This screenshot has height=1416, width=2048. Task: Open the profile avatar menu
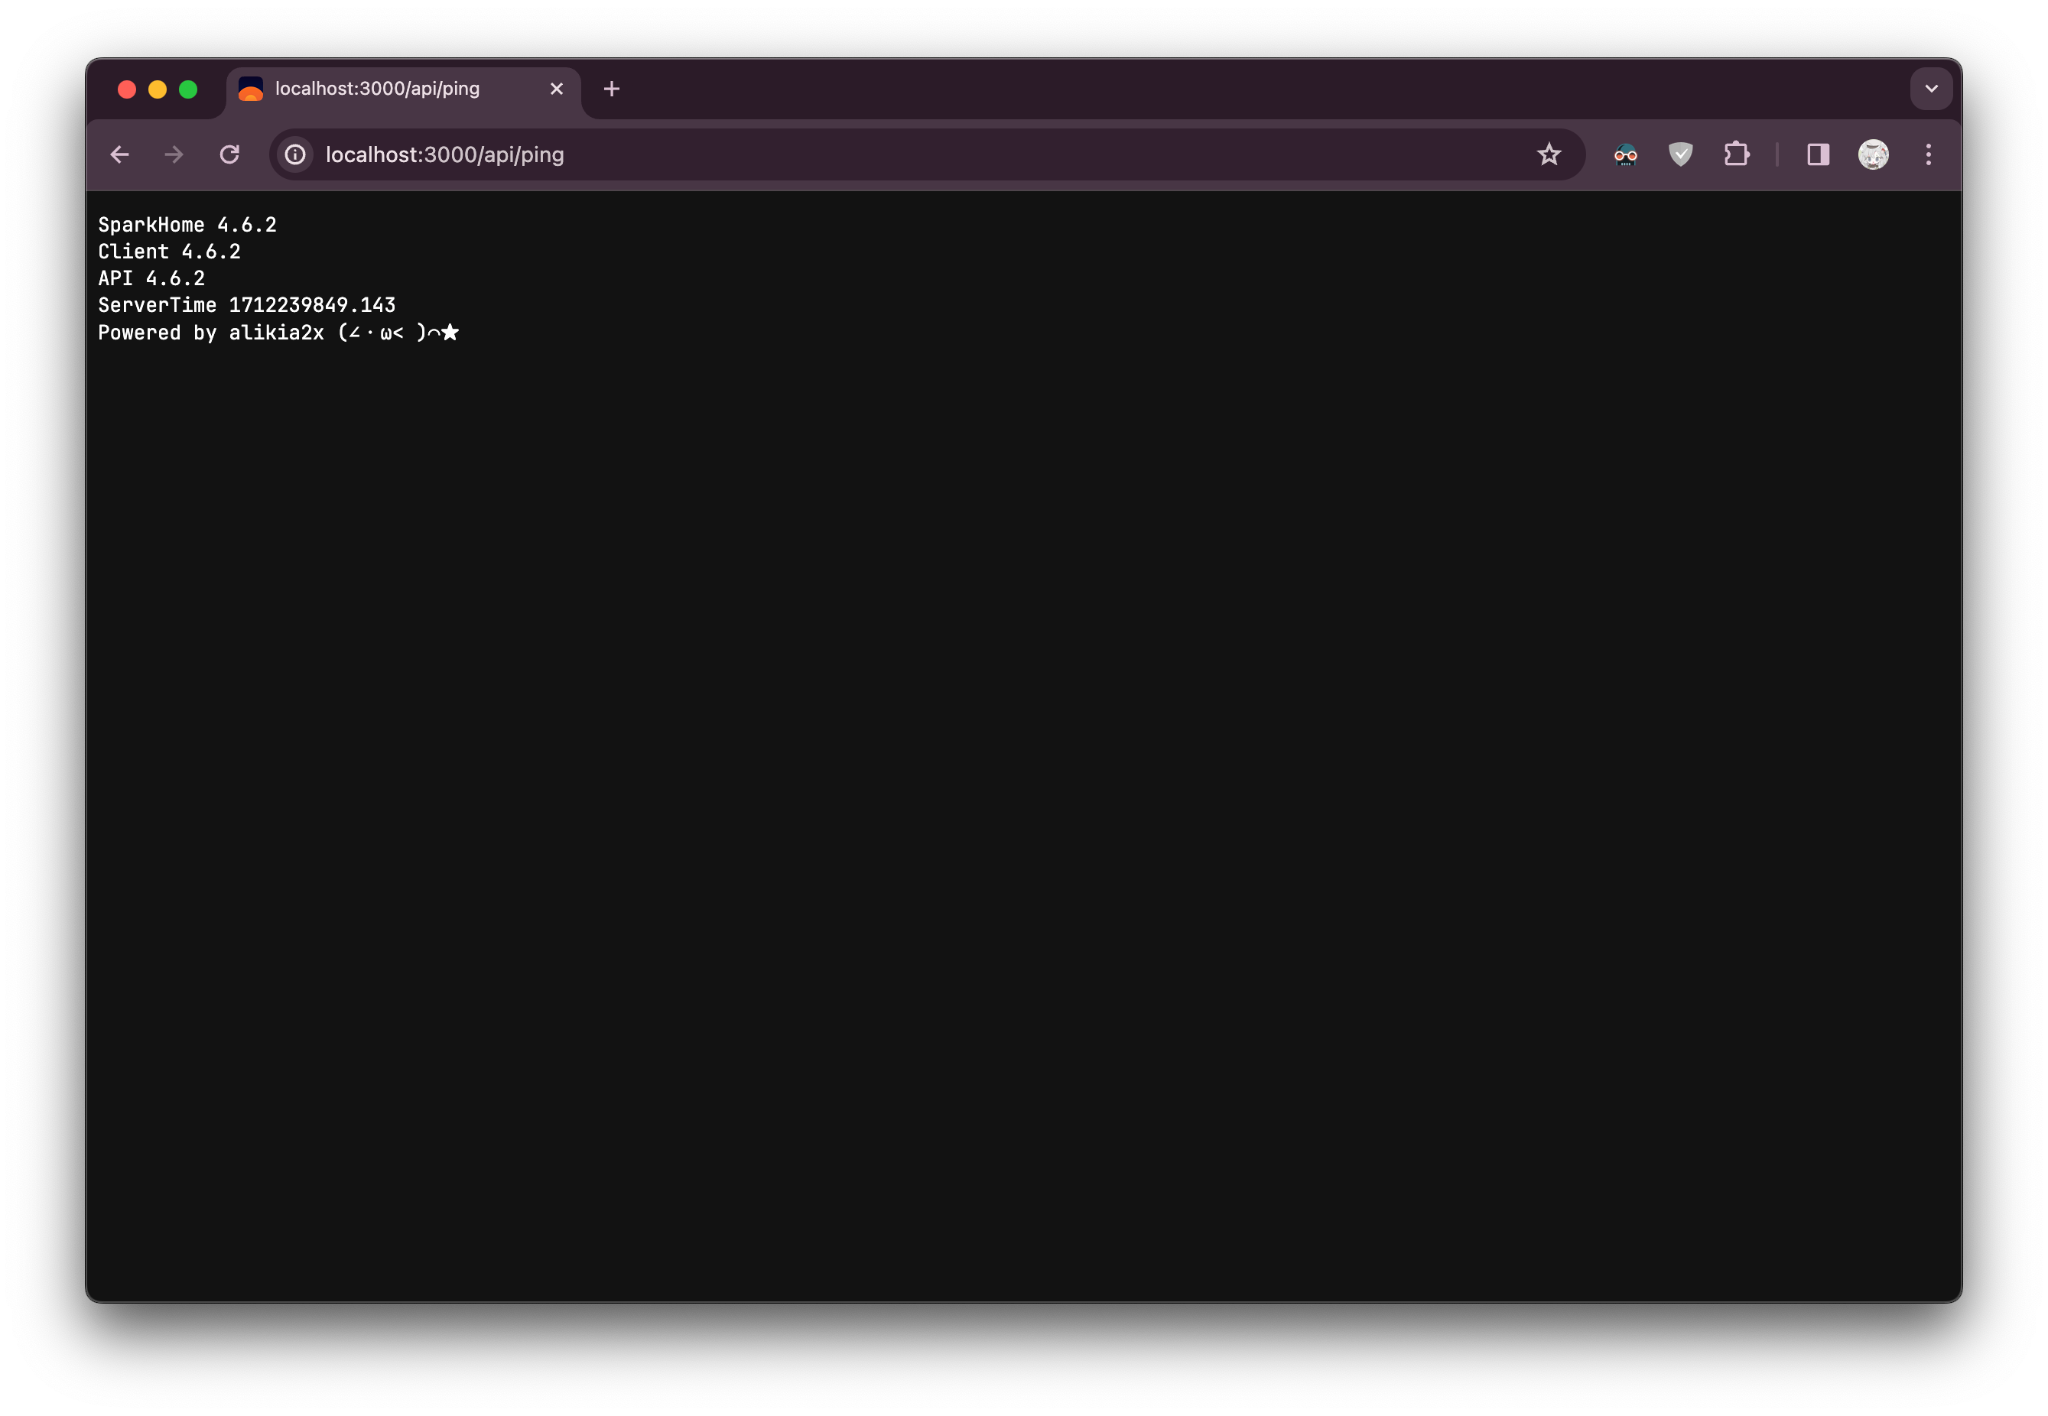coord(1873,155)
